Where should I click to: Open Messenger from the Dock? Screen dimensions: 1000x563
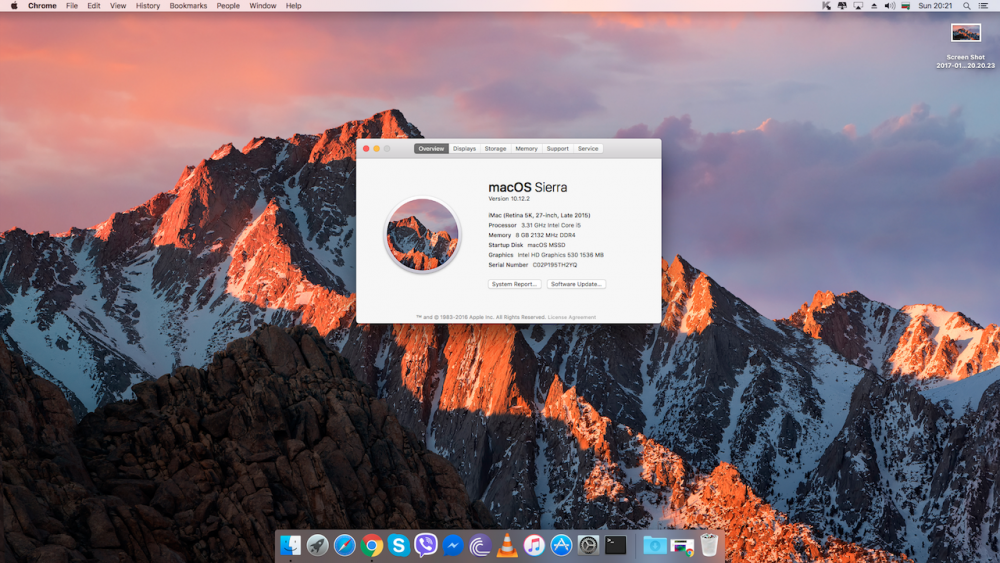(x=453, y=545)
